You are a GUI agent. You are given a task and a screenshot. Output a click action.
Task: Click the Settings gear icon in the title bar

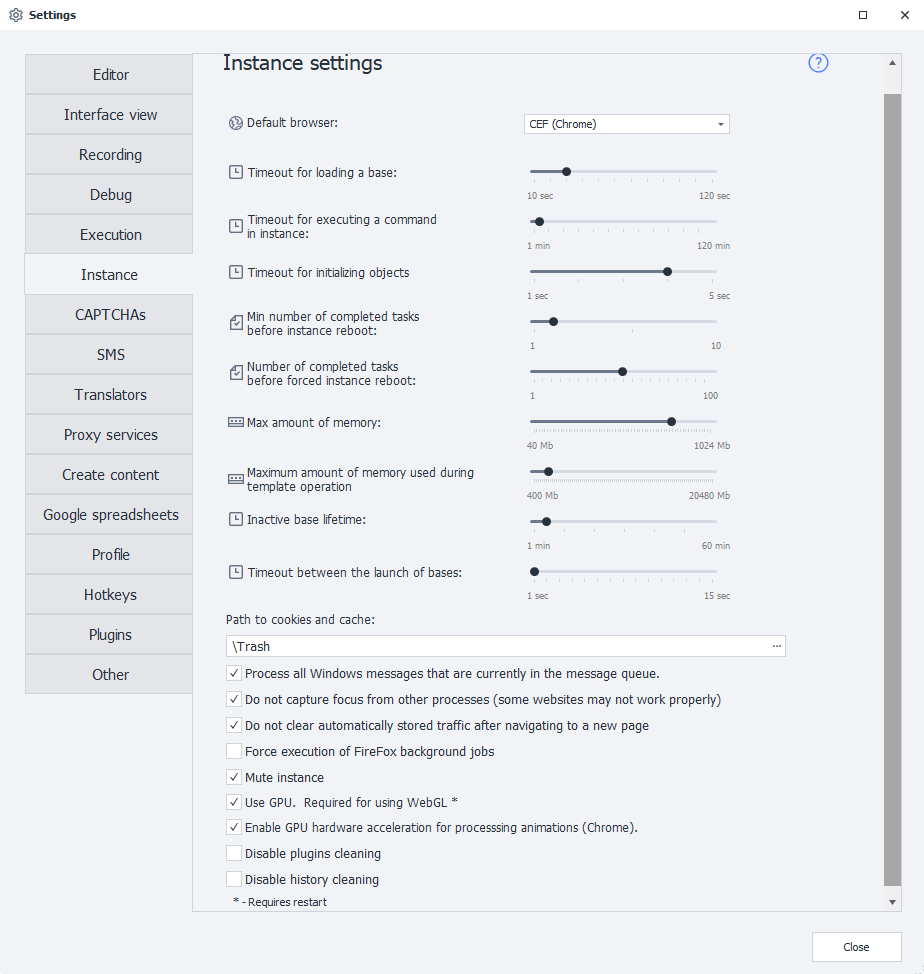pos(15,15)
